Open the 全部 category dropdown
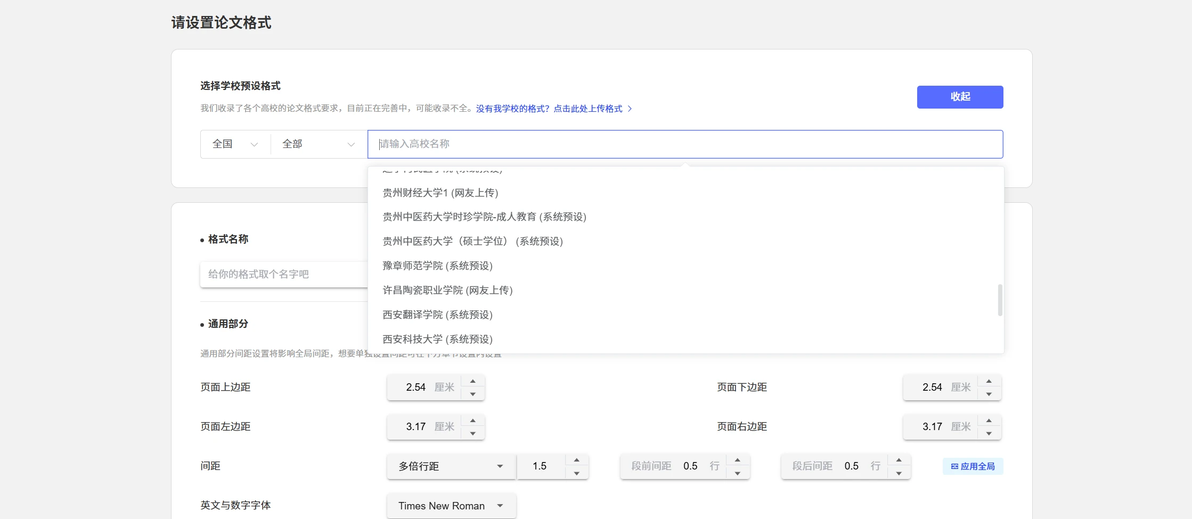 319,144
